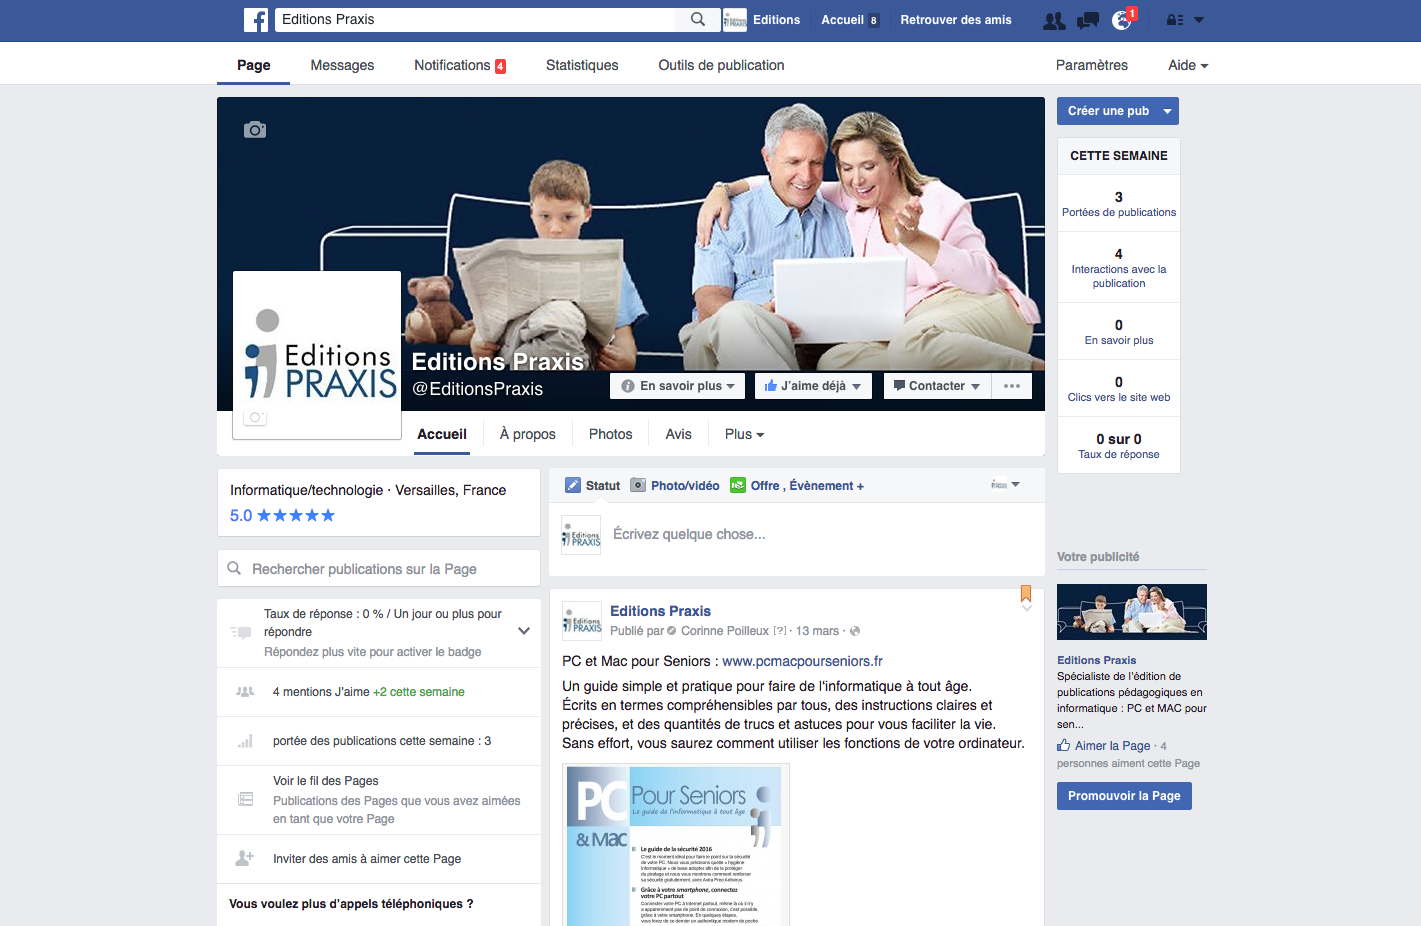Open the J'aime déjà dropdown

click(813, 386)
